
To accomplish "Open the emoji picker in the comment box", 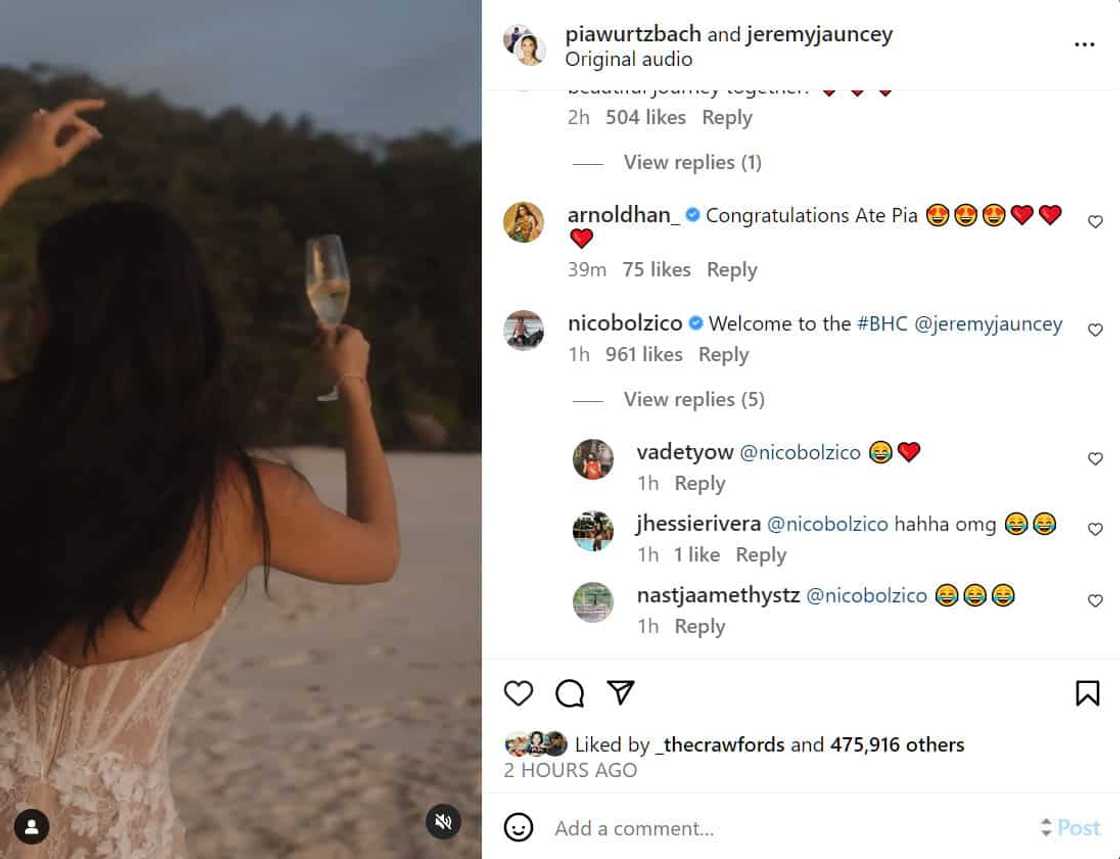I will click(518, 828).
